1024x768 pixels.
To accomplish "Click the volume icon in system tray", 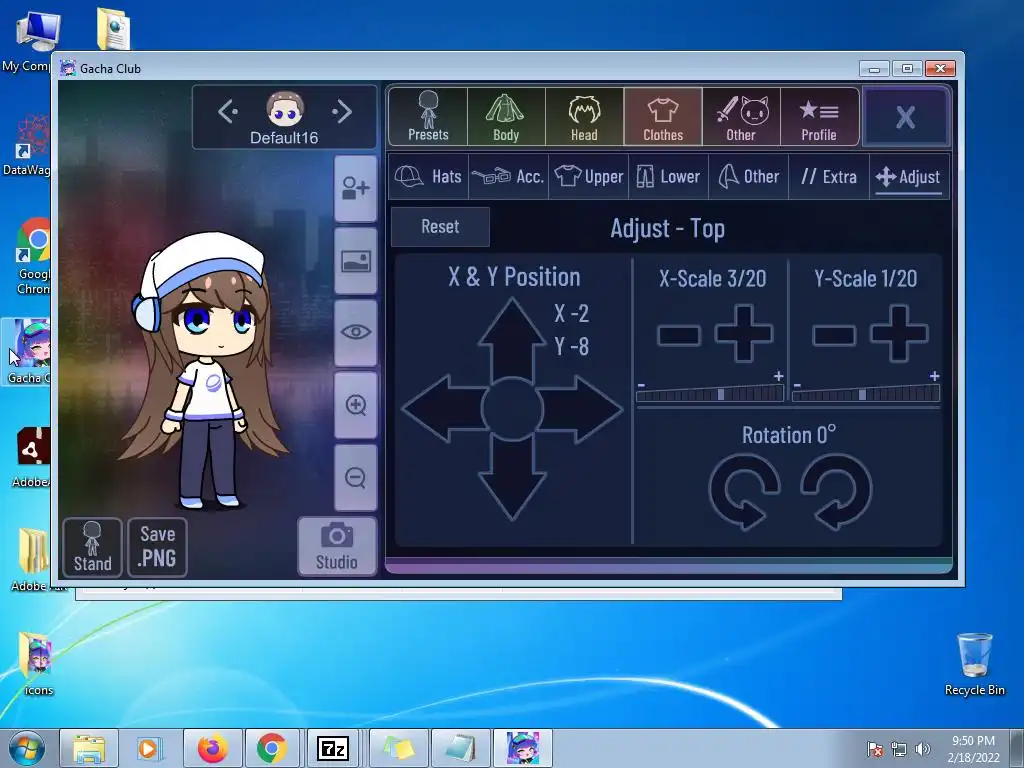I will (x=922, y=749).
